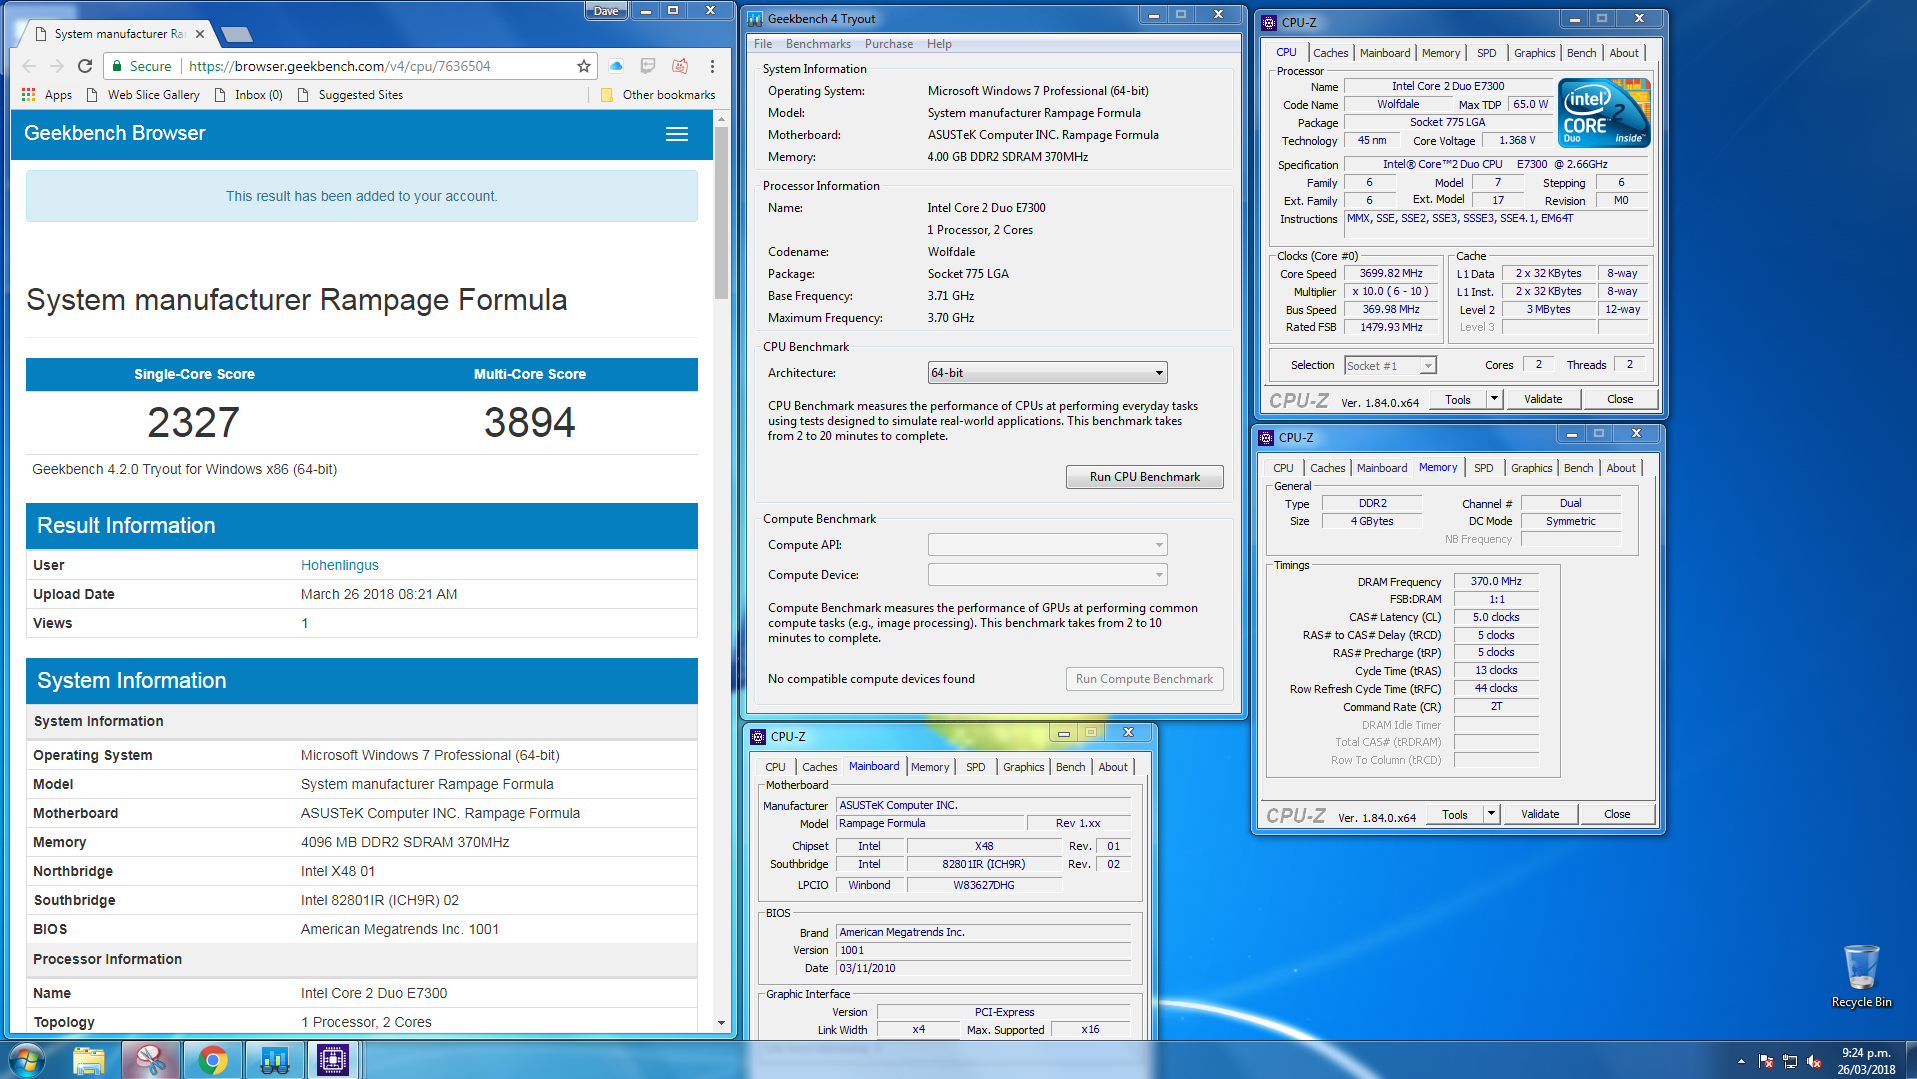
Task: Select Bench tab in Mainboard CPU-Z window
Action: click(1070, 767)
